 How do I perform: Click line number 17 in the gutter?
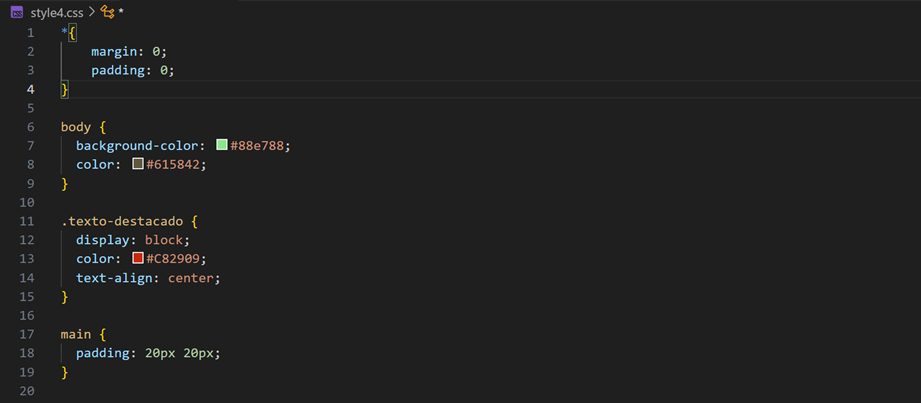click(x=27, y=334)
